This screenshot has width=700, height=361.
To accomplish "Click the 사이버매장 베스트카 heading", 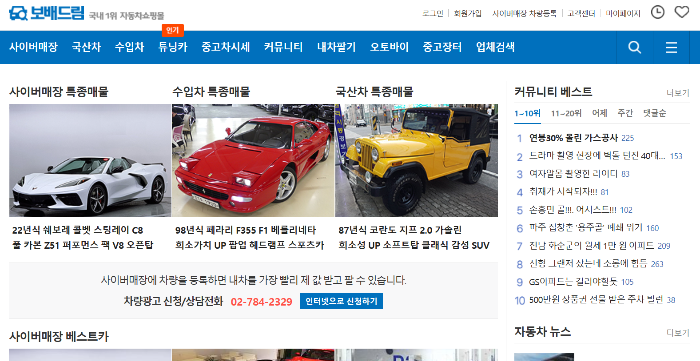I will pyautogui.click(x=58, y=336).
